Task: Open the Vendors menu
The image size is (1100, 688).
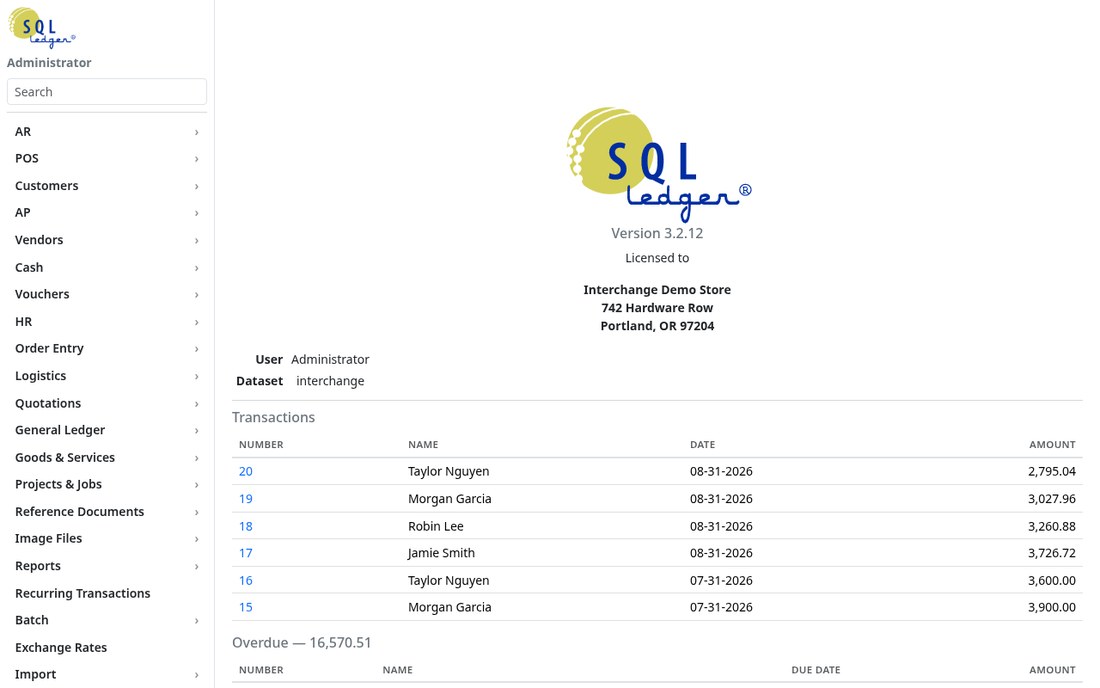Action: (x=107, y=240)
